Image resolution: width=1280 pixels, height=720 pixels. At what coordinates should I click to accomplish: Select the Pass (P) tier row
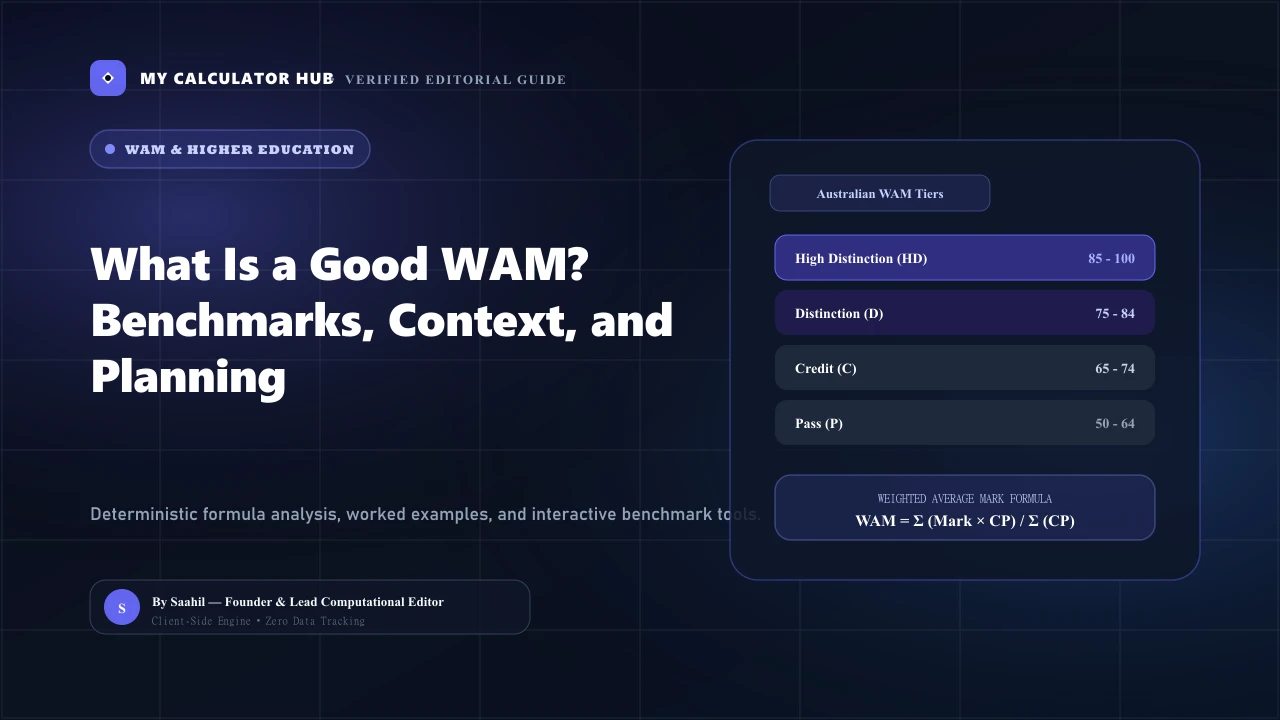point(965,423)
